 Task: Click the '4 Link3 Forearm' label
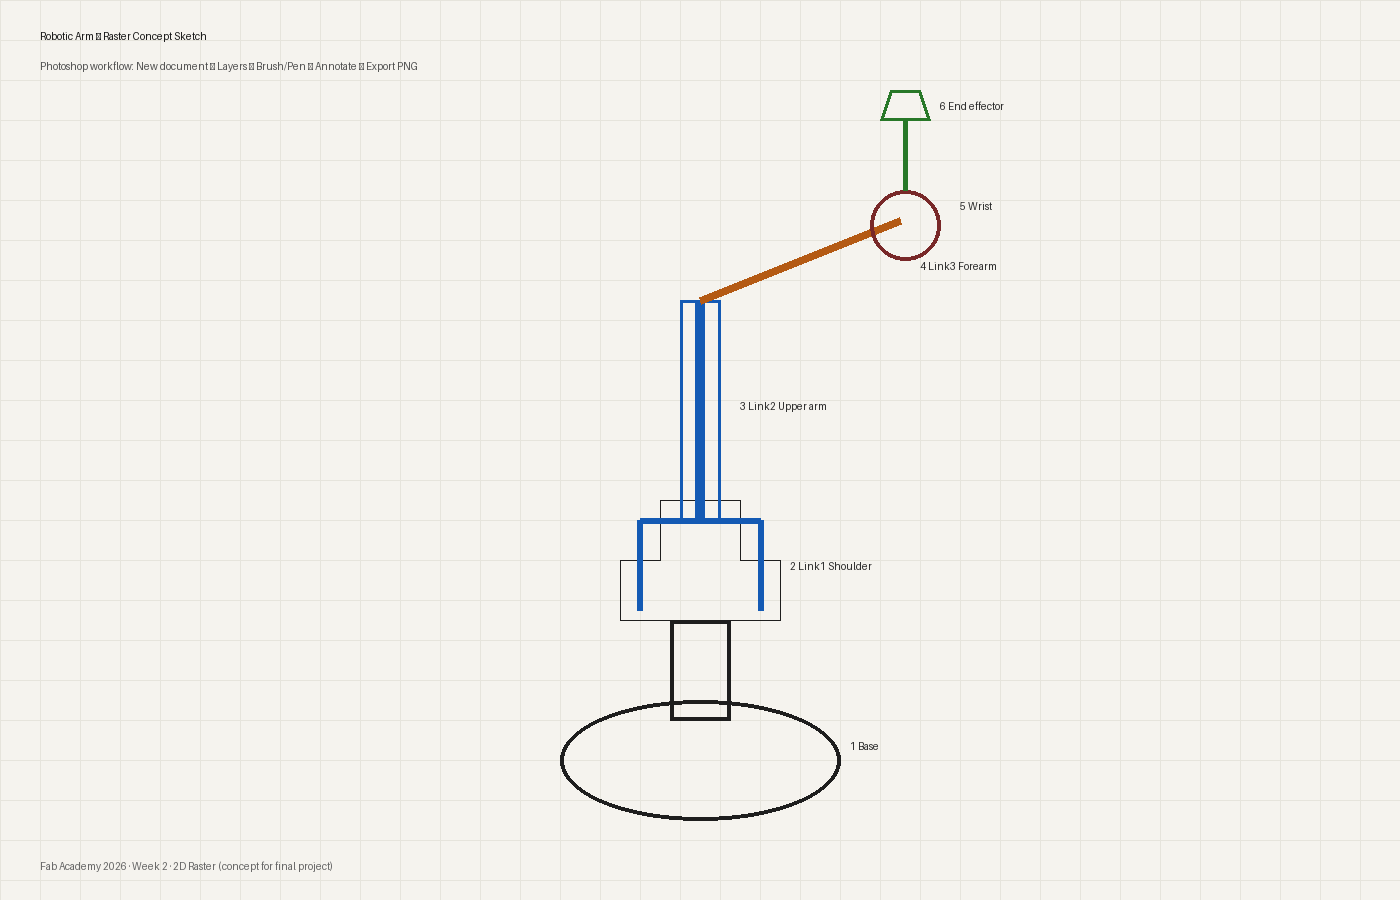(958, 266)
